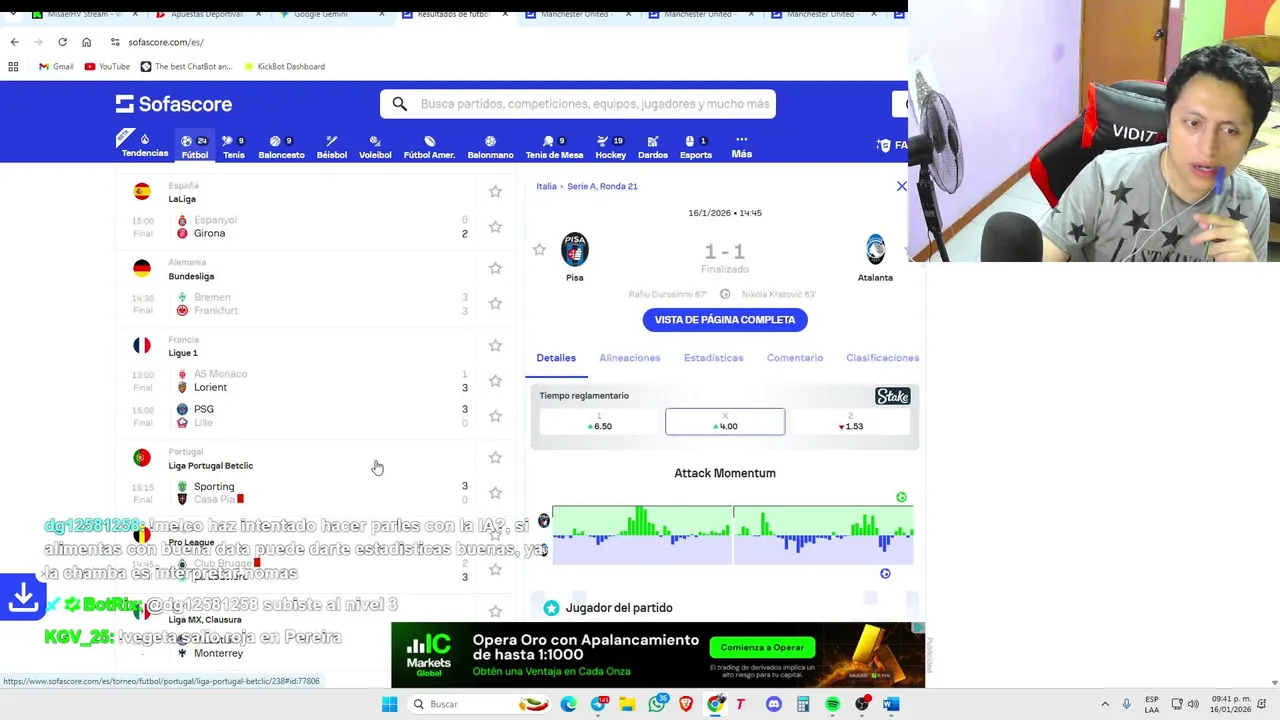The width and height of the screenshot is (1280, 720).
Task: Favorite the Sporting vs Casa Pia star
Action: click(x=495, y=493)
